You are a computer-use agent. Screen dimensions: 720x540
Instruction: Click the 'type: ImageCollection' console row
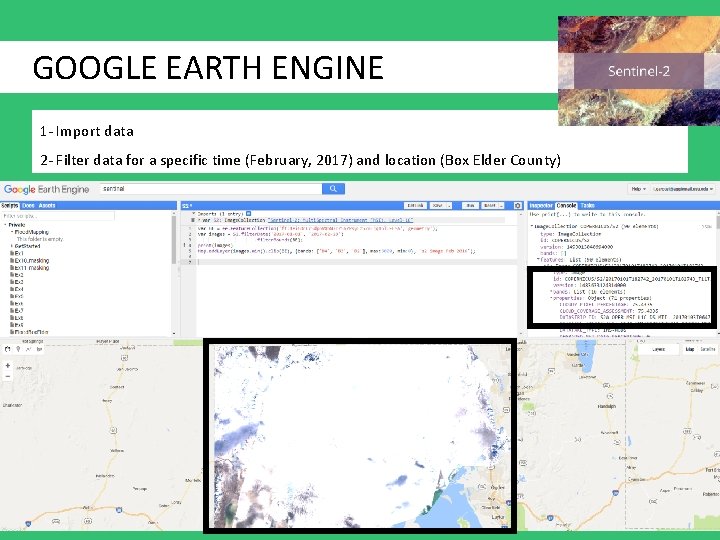point(571,234)
